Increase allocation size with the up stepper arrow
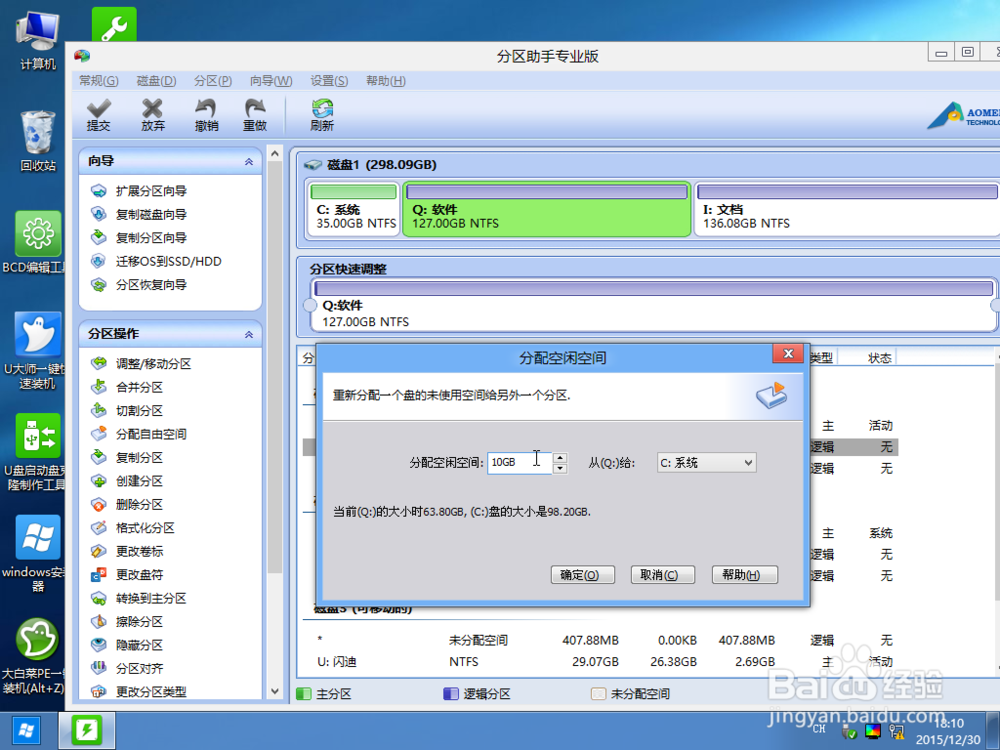Image resolution: width=1000 pixels, height=750 pixels. (560, 457)
